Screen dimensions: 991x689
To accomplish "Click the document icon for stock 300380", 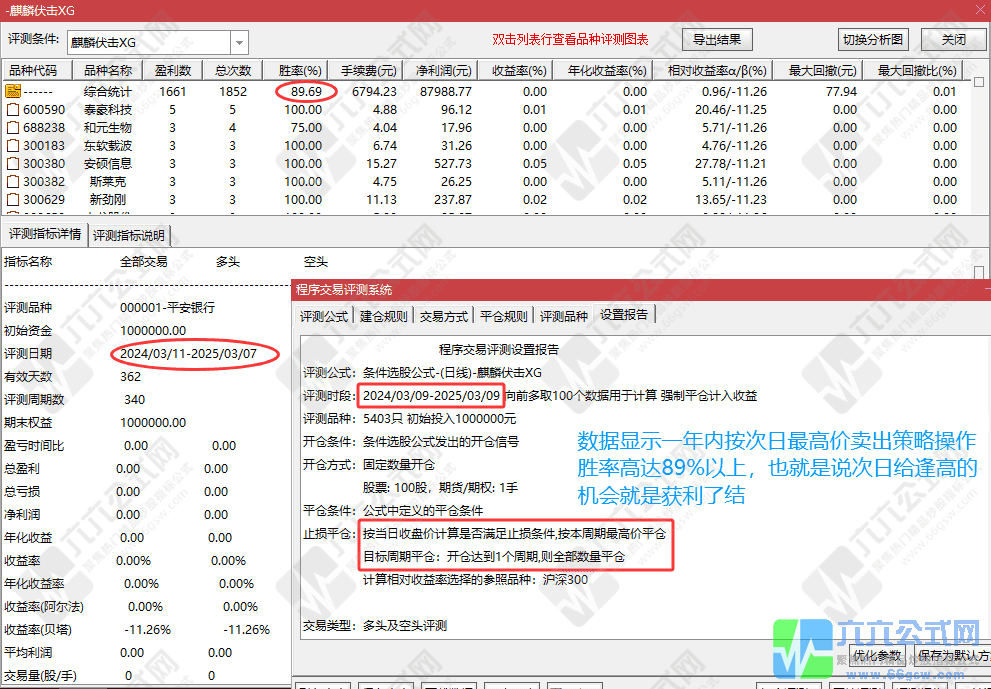I will [x=13, y=164].
